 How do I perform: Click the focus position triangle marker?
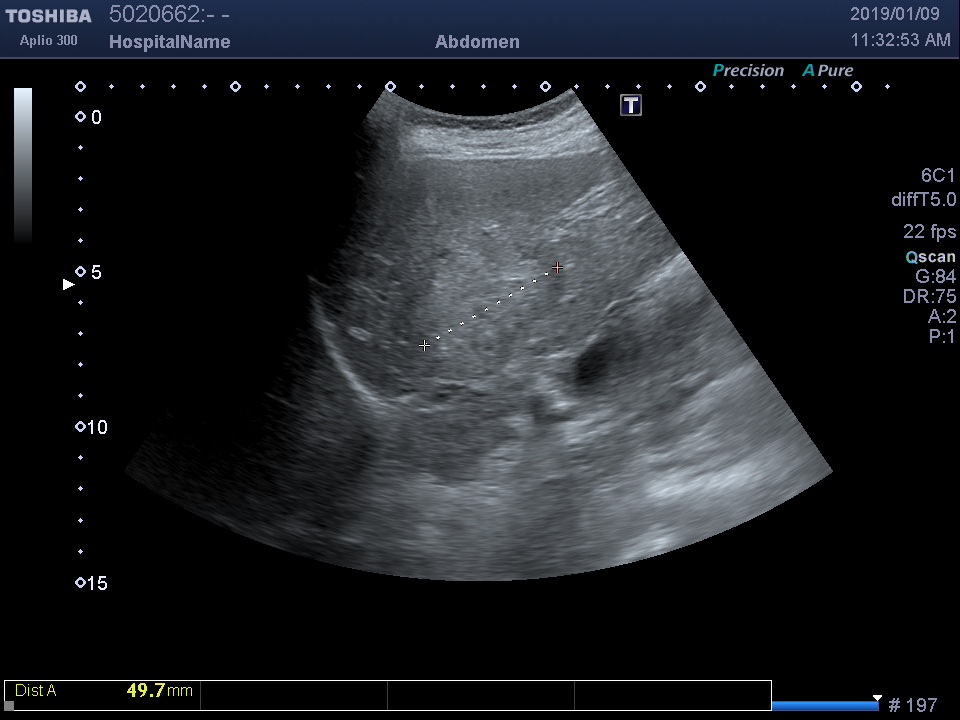point(69,285)
